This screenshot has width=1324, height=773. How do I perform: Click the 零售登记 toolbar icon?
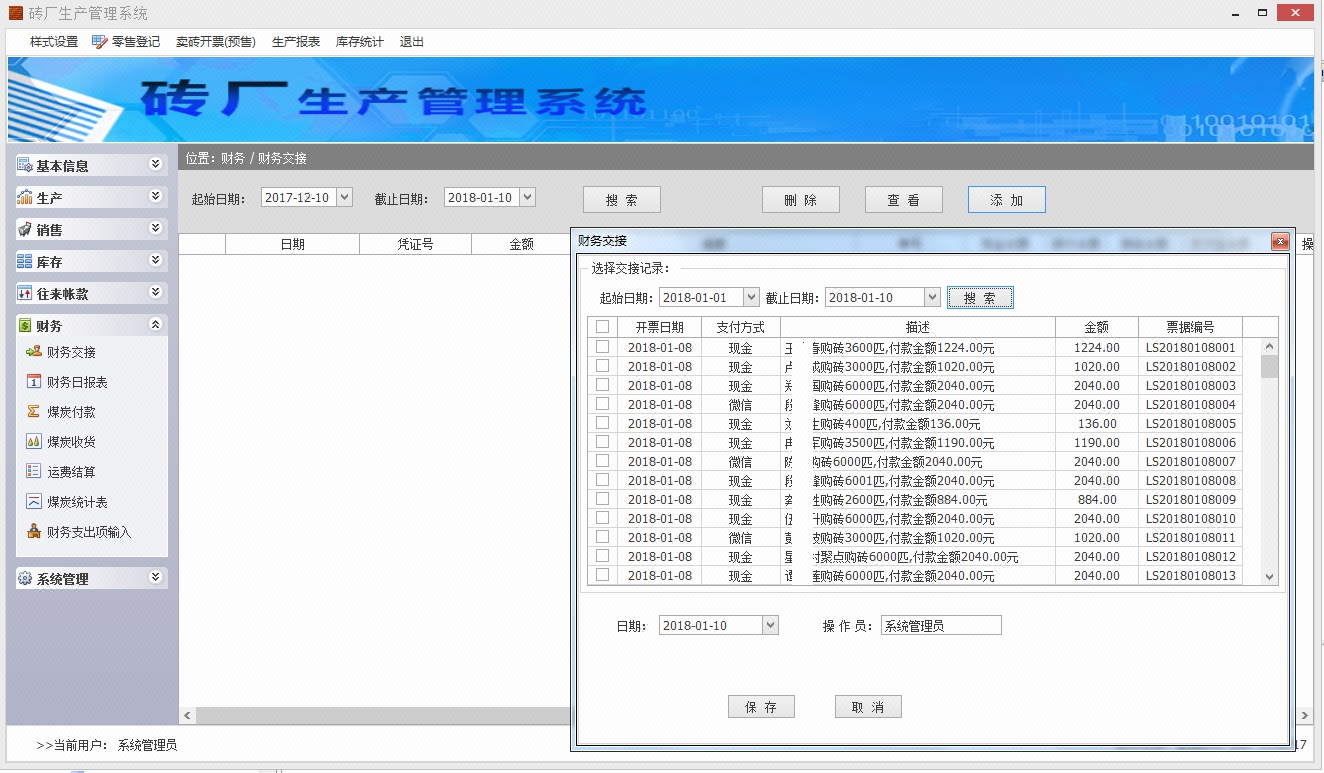pos(98,42)
